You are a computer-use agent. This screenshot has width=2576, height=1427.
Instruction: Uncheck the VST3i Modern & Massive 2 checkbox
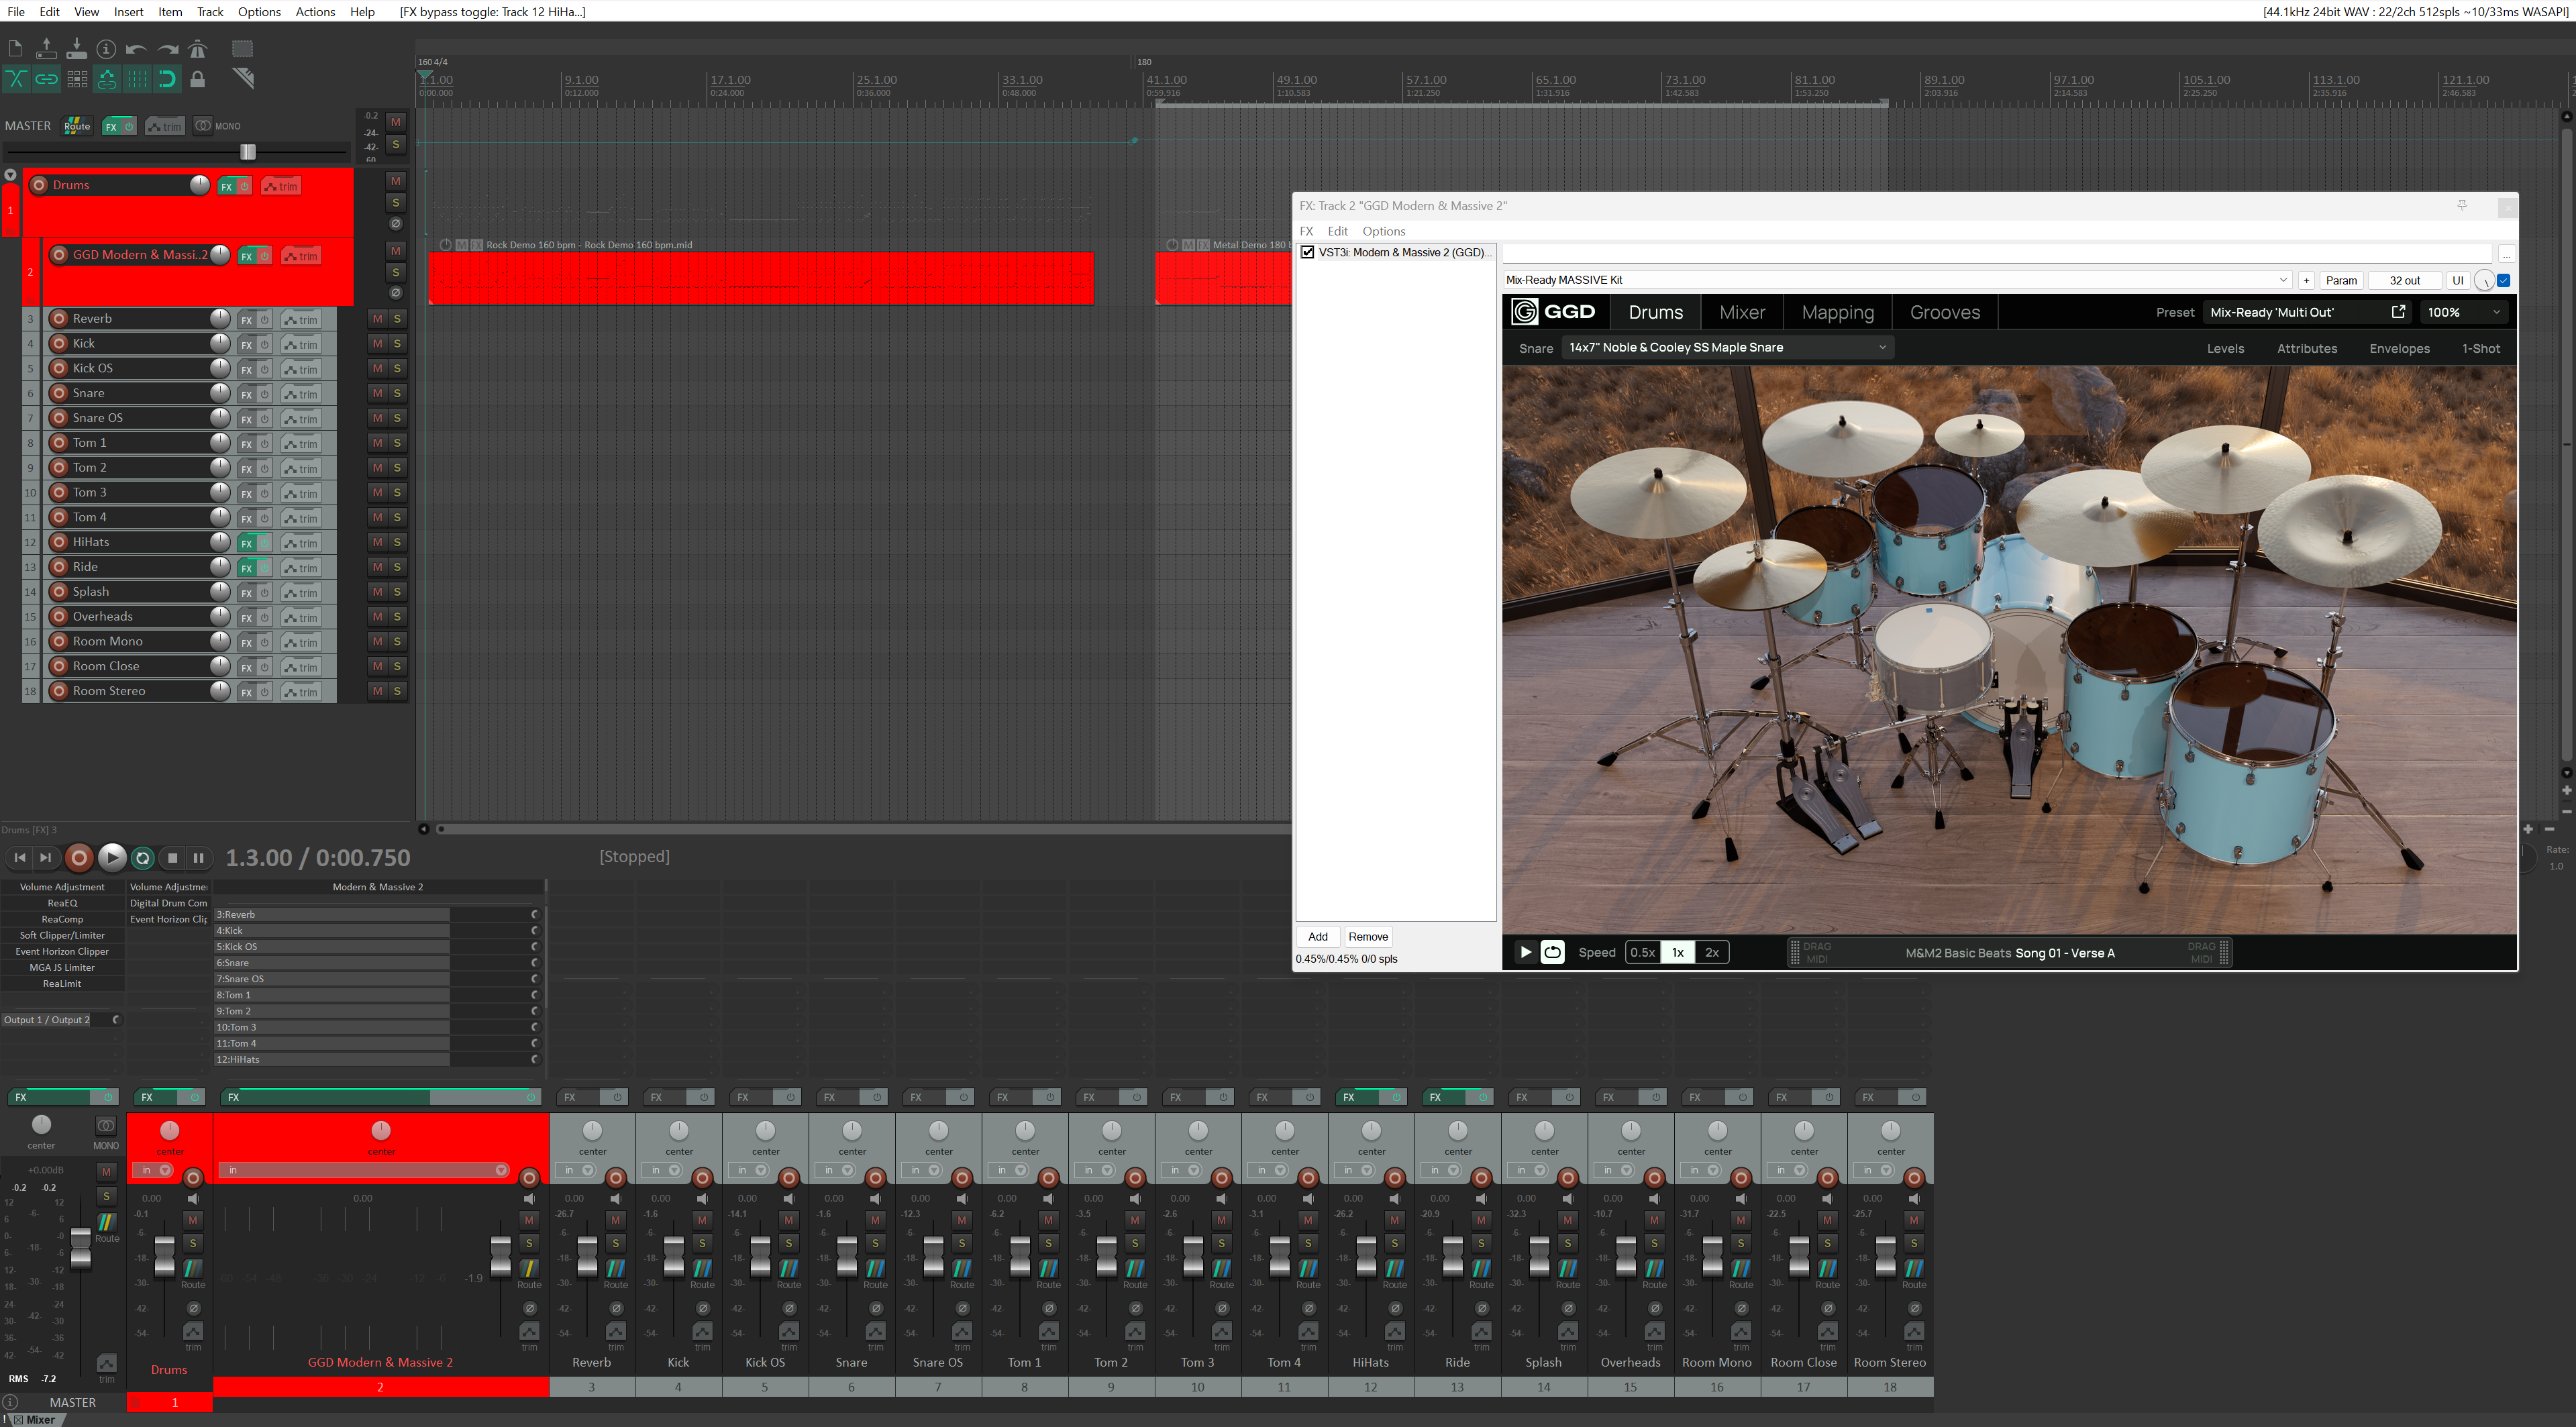click(x=1307, y=252)
